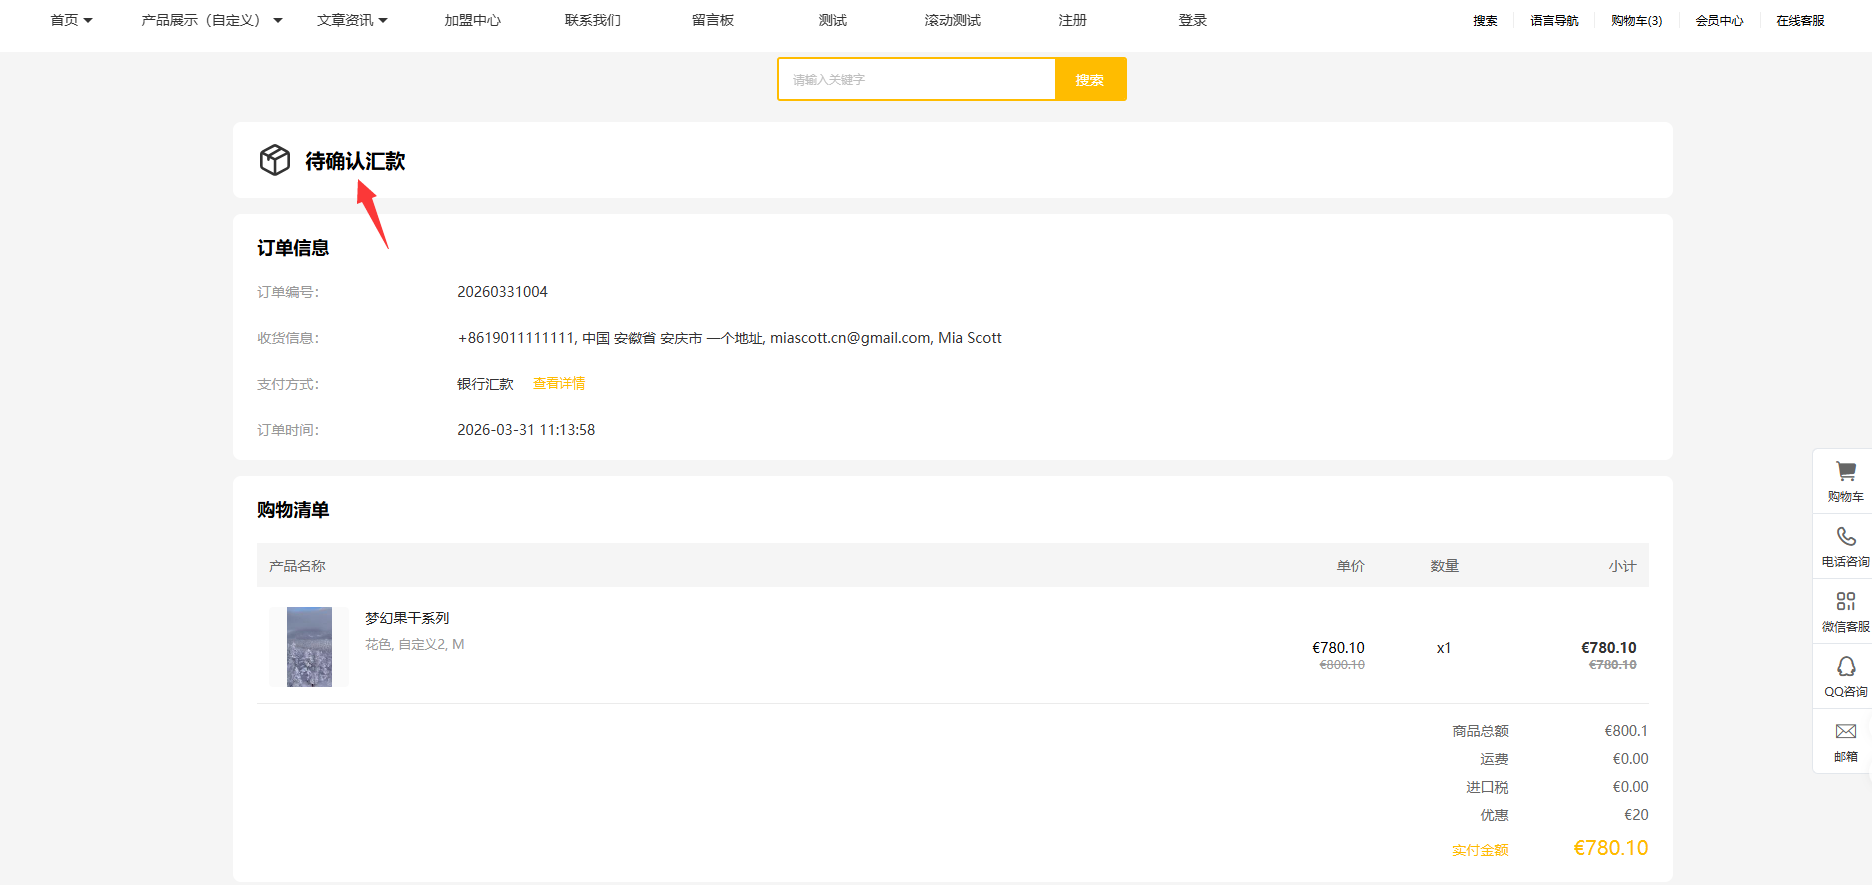This screenshot has width=1872, height=885.
Task: Open the 文章资讯 dropdown menu
Action: [x=352, y=20]
